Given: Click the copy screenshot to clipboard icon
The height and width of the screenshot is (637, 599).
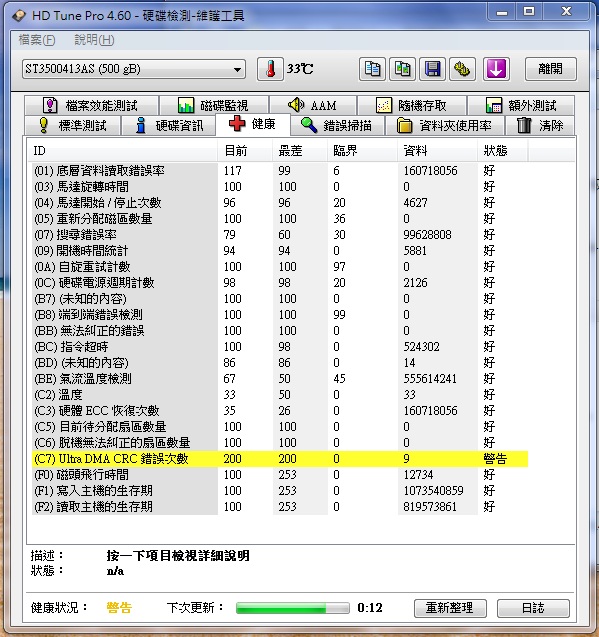Looking at the screenshot, I should [402, 69].
